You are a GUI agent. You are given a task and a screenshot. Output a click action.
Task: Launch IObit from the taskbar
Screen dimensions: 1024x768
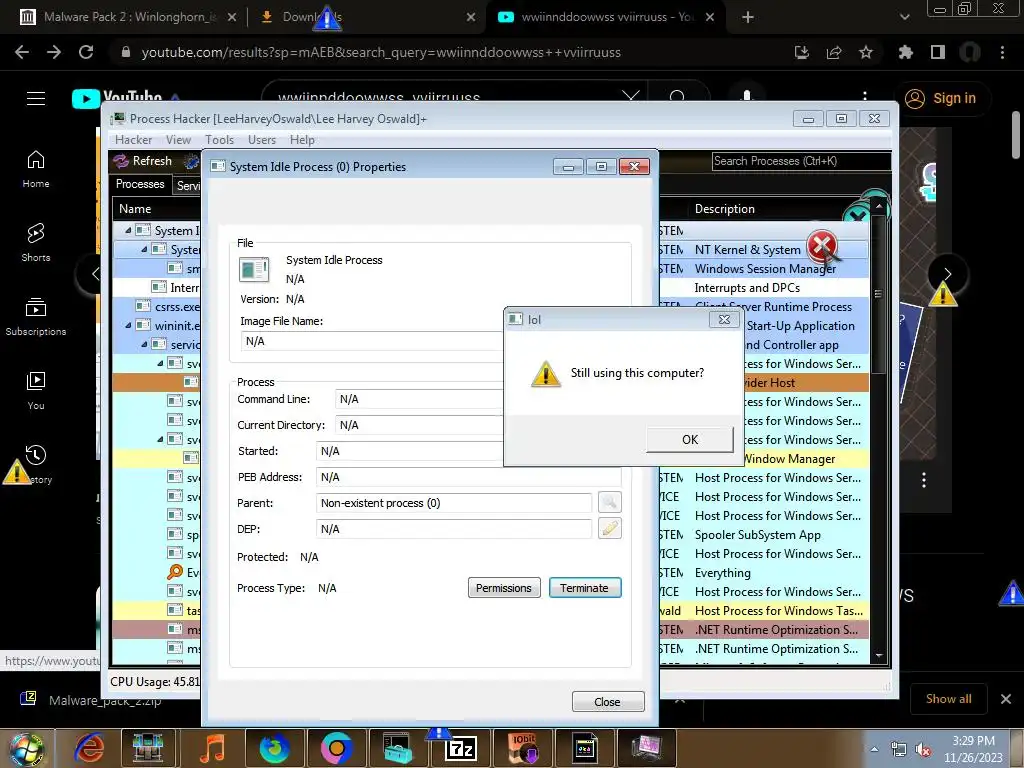523,748
